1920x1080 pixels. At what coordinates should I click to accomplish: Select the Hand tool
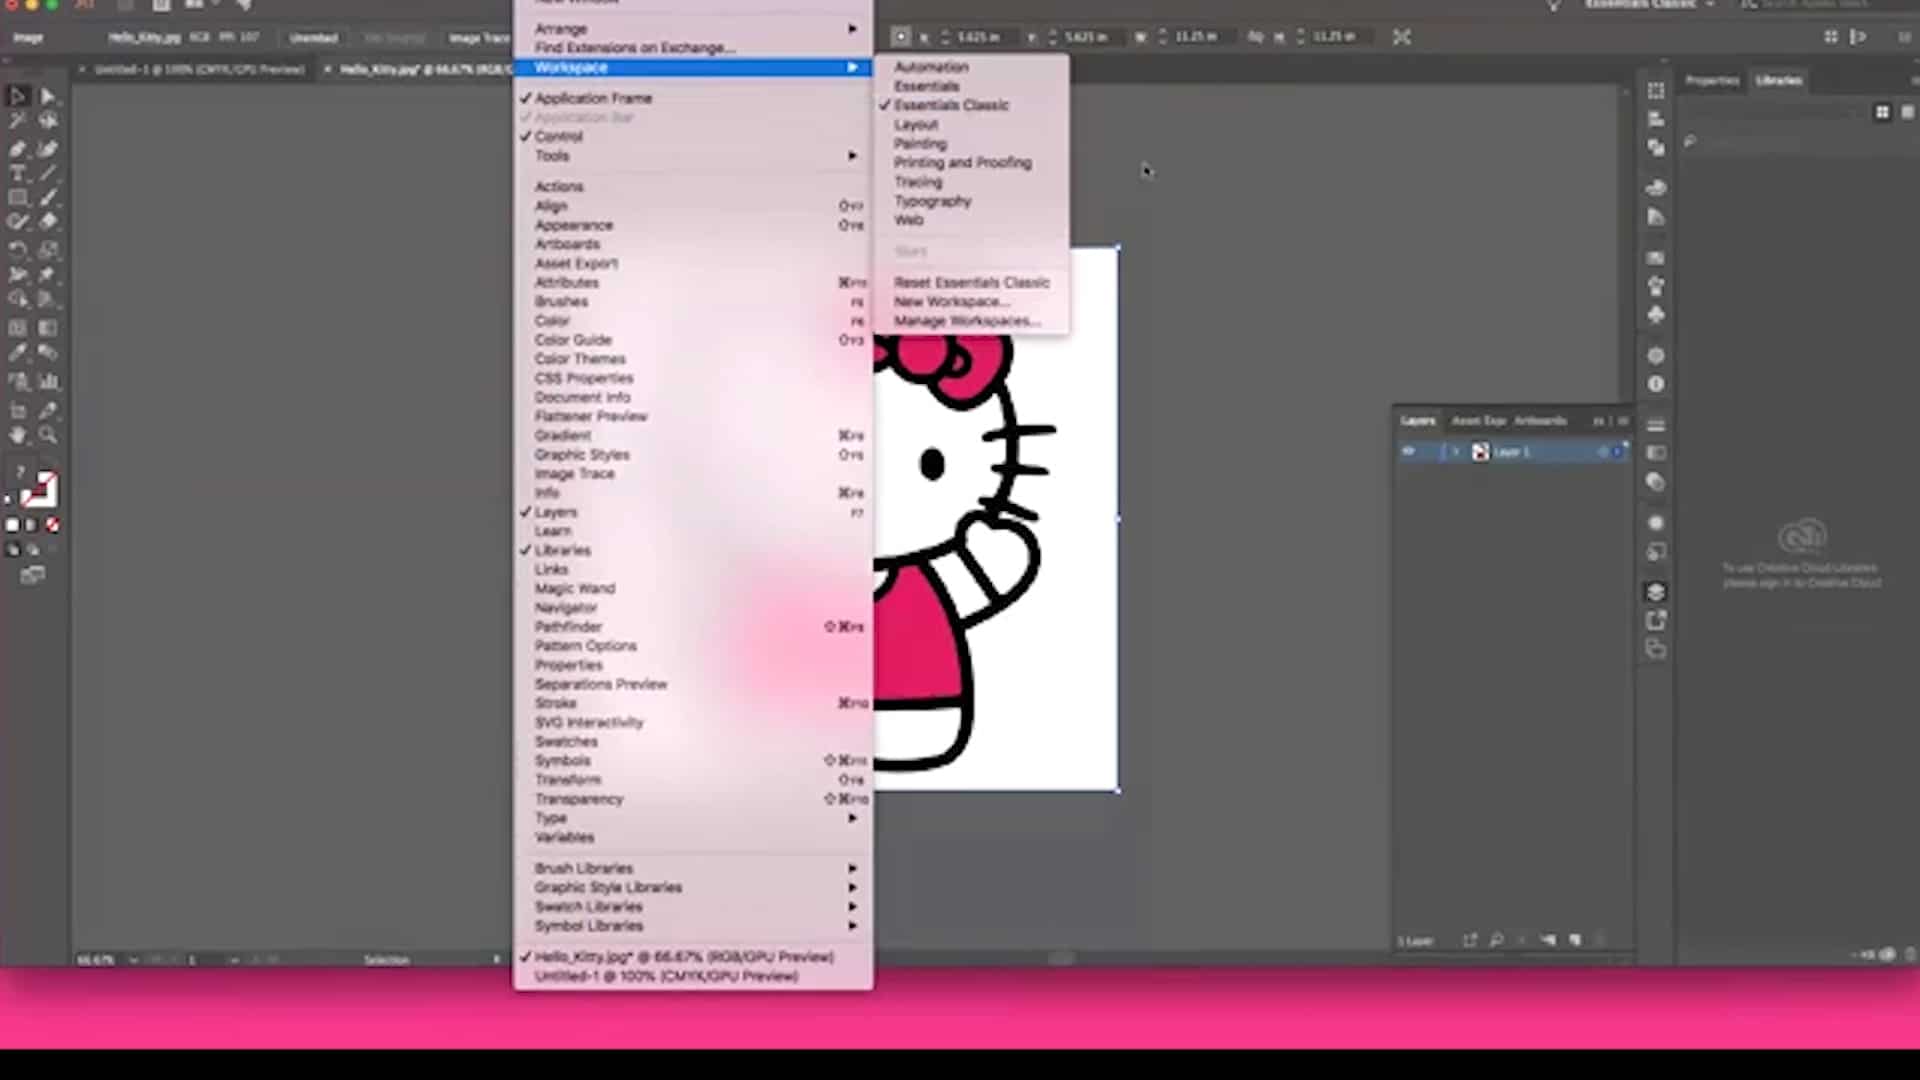[18, 435]
